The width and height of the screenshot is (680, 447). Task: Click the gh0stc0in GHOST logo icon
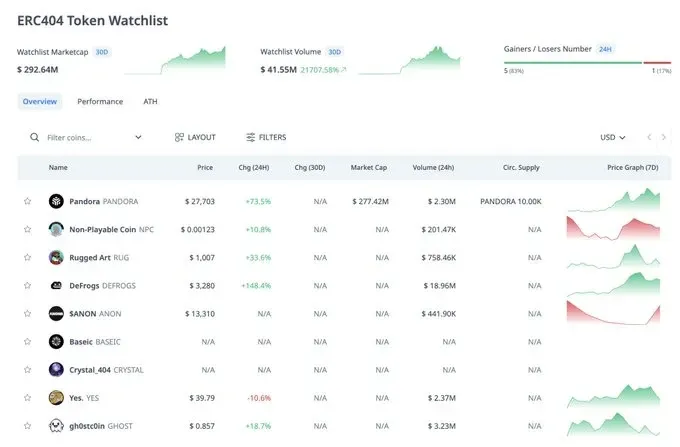click(56, 425)
